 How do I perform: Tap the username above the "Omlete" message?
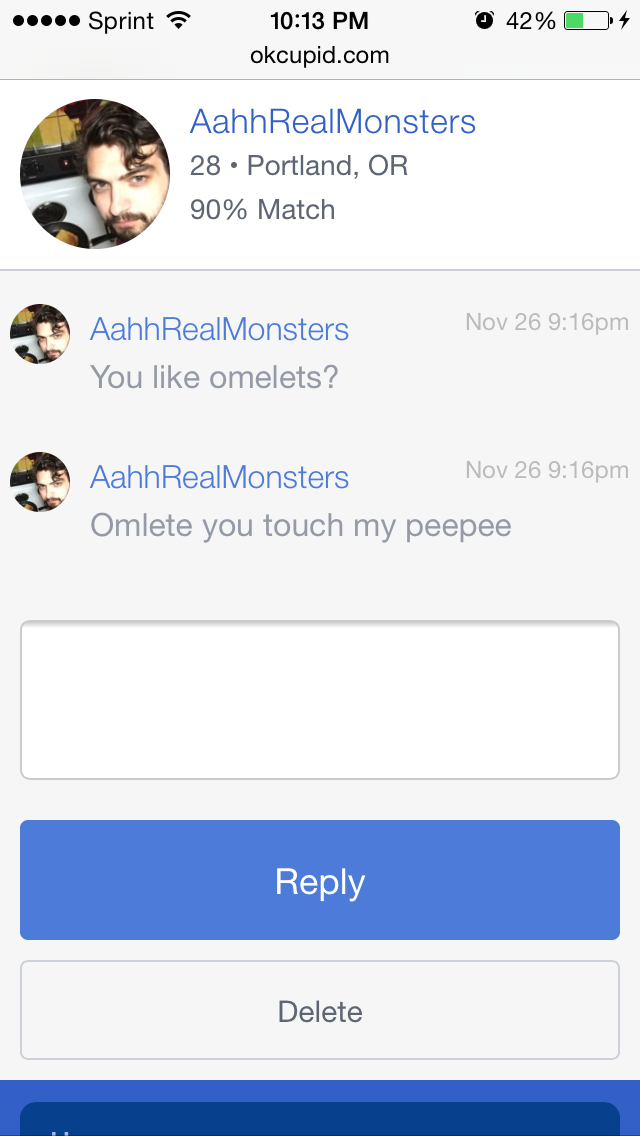[x=219, y=477]
